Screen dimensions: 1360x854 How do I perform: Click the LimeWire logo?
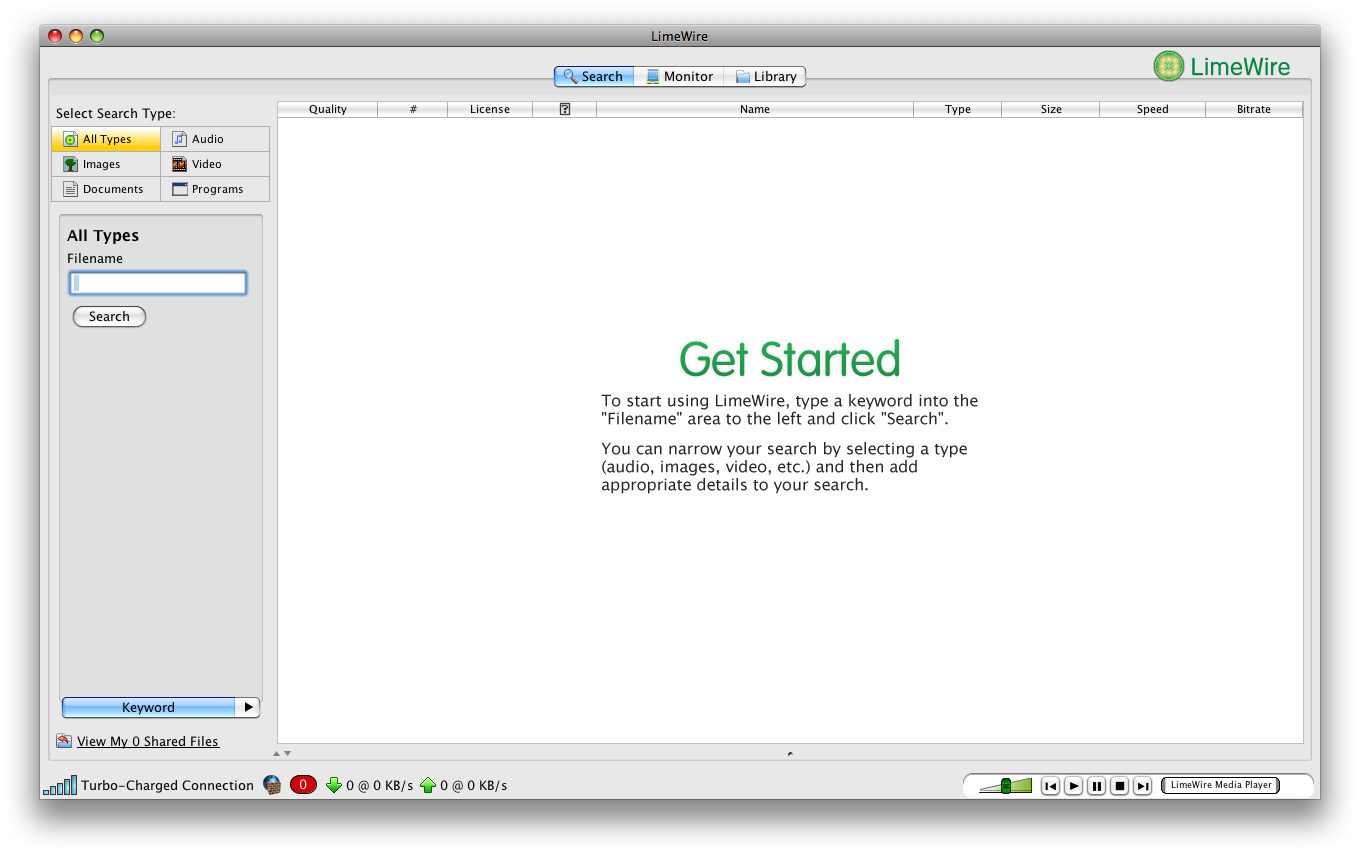pyautogui.click(x=1222, y=67)
